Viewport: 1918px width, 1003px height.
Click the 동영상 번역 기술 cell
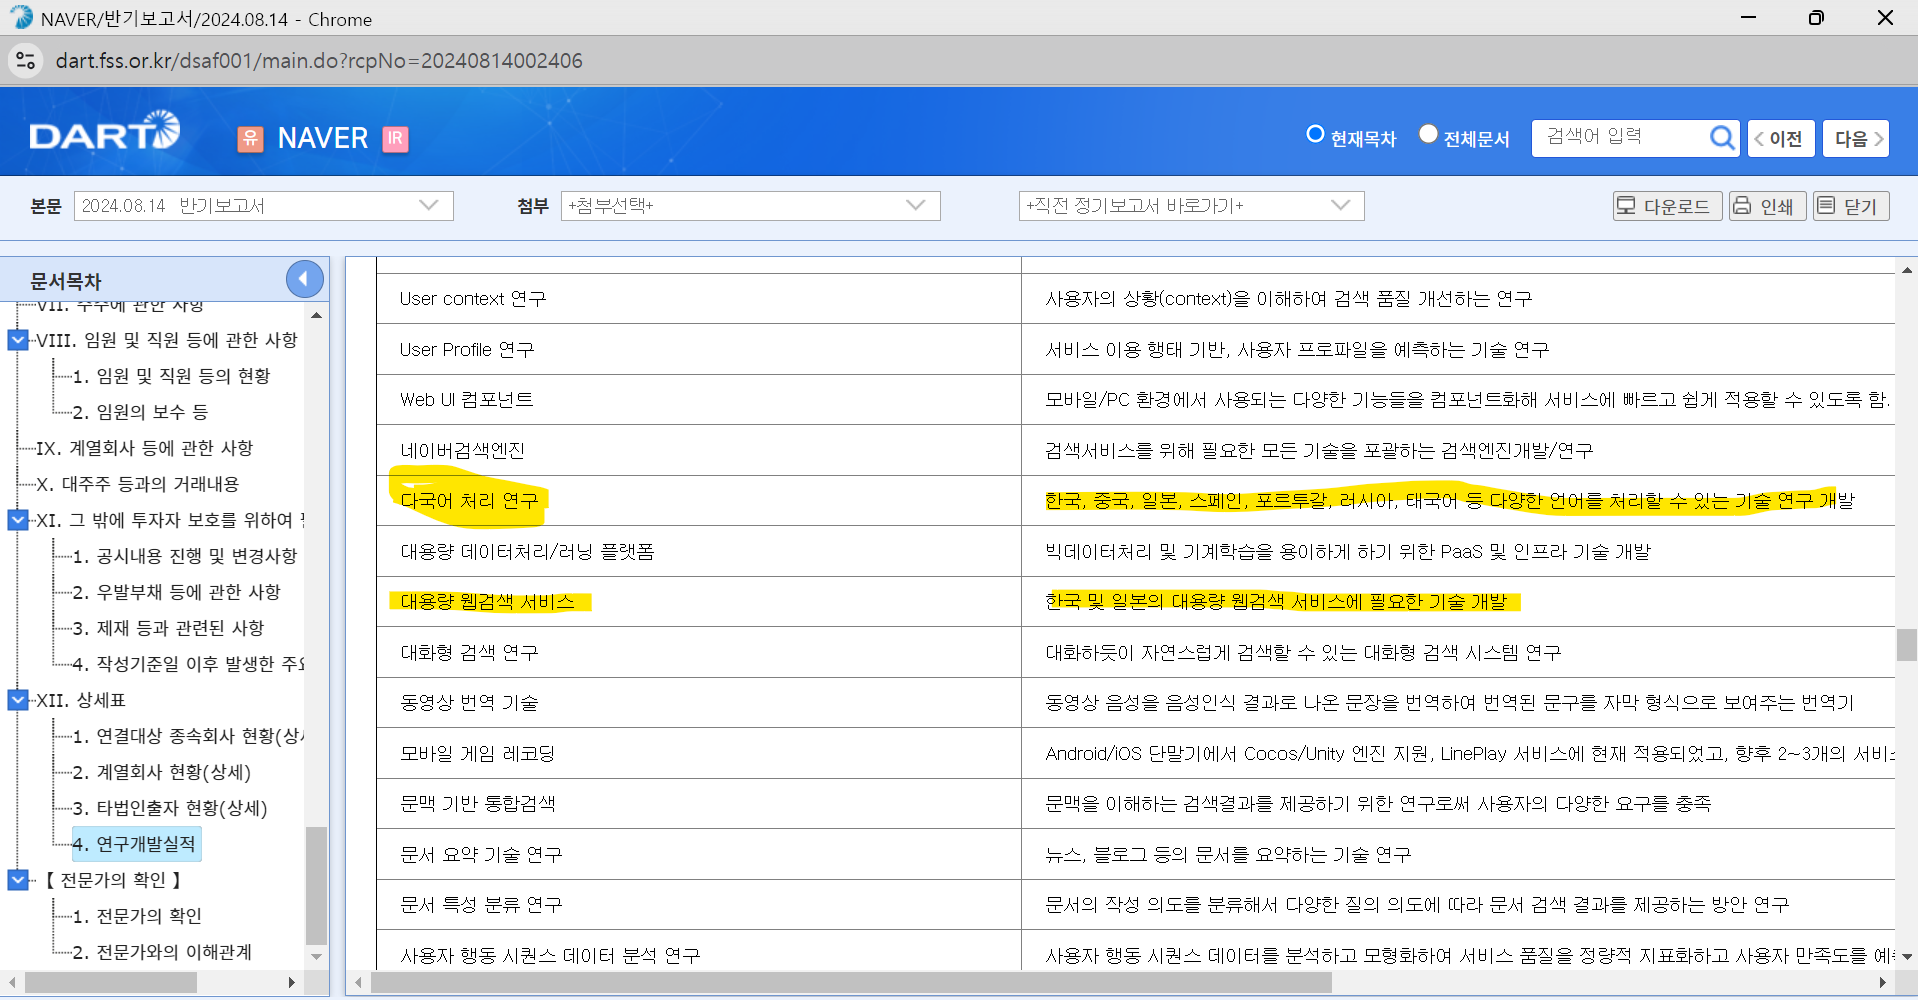tap(699, 703)
